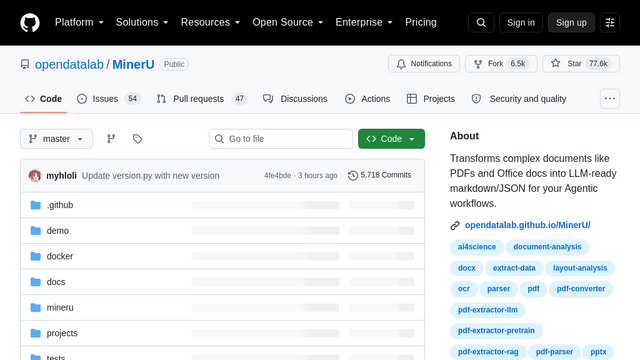Image resolution: width=640 pixels, height=360 pixels.
Task: Switch to the Projects tab
Action: pos(431,99)
